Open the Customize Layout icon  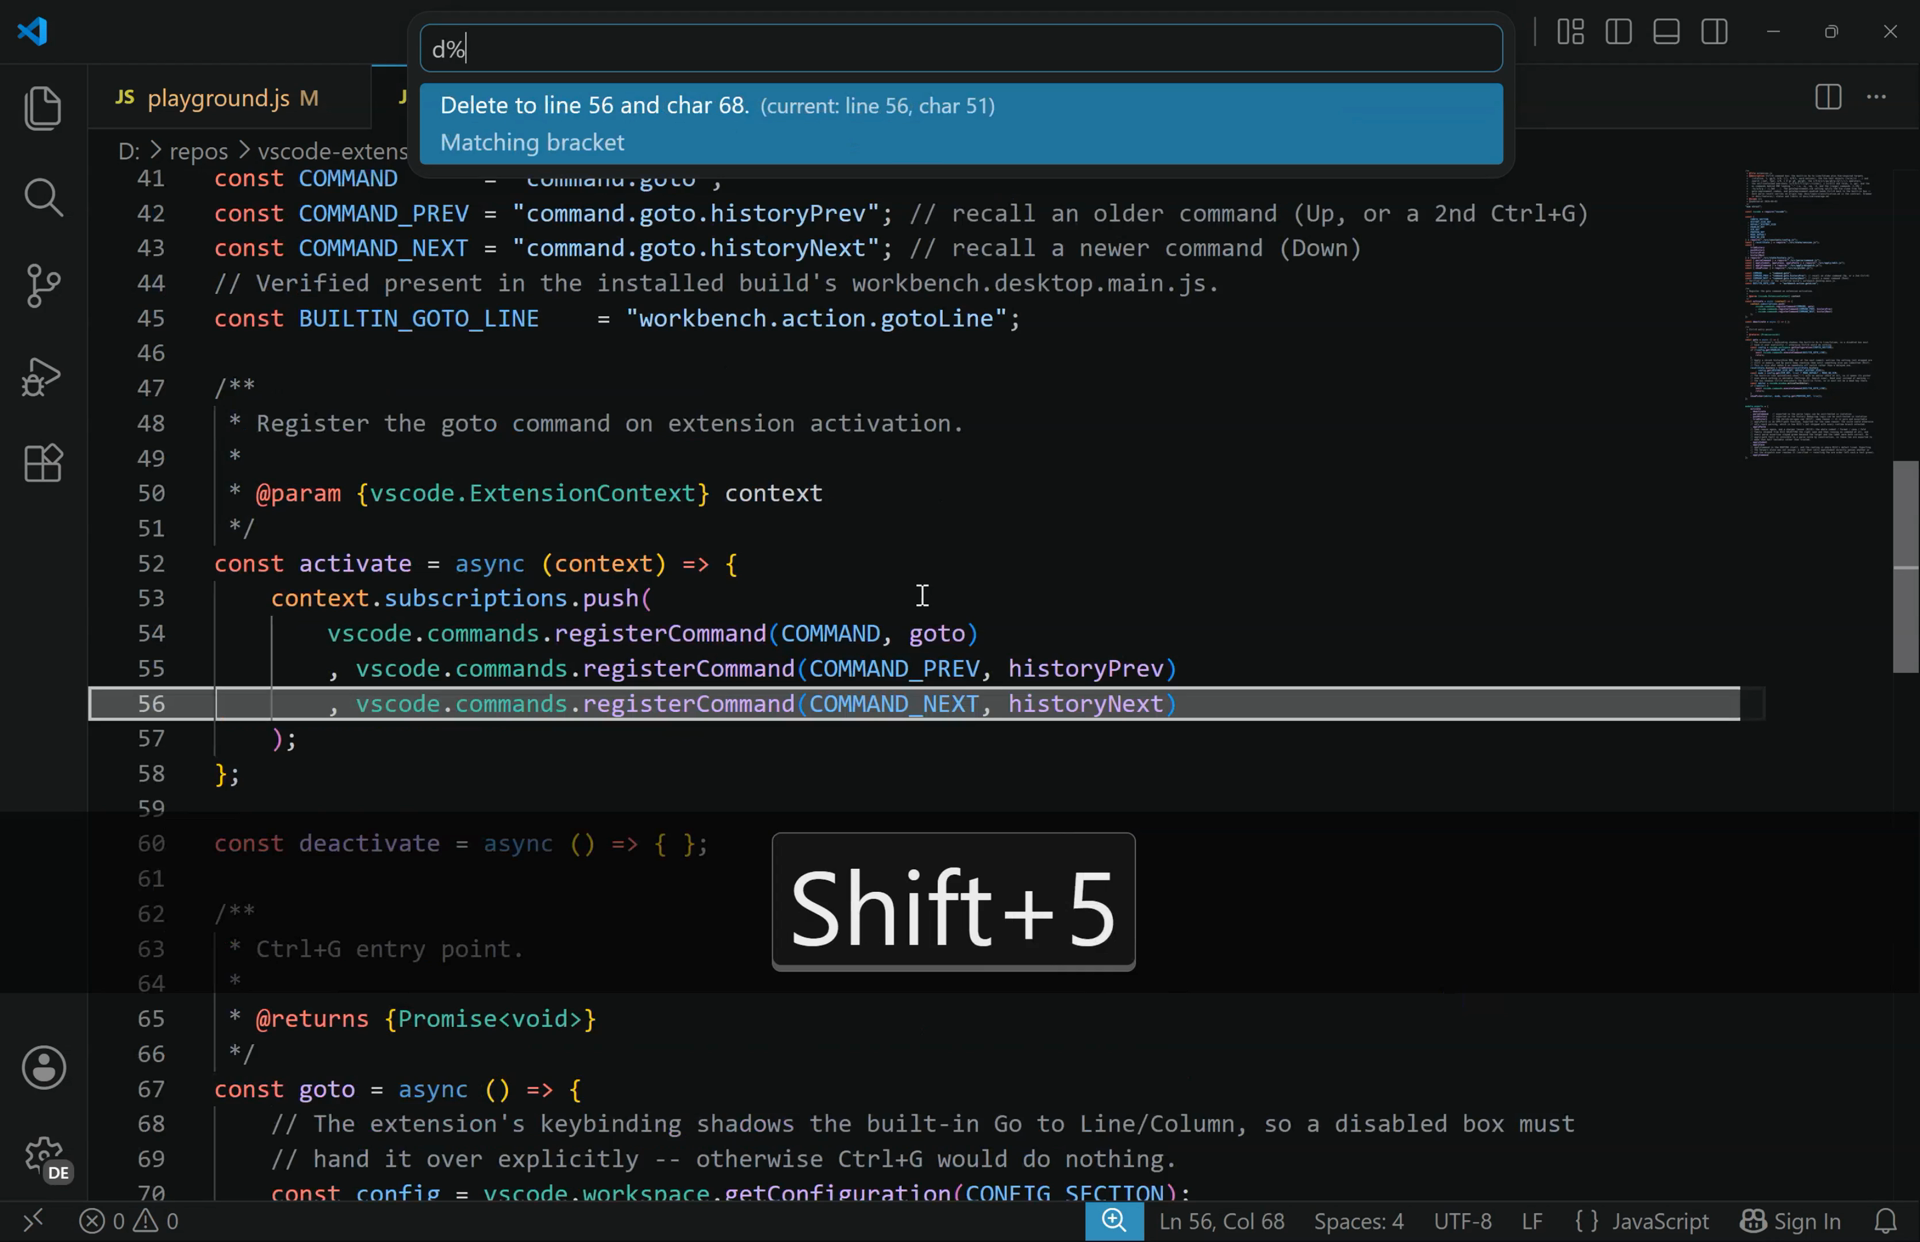point(1571,32)
